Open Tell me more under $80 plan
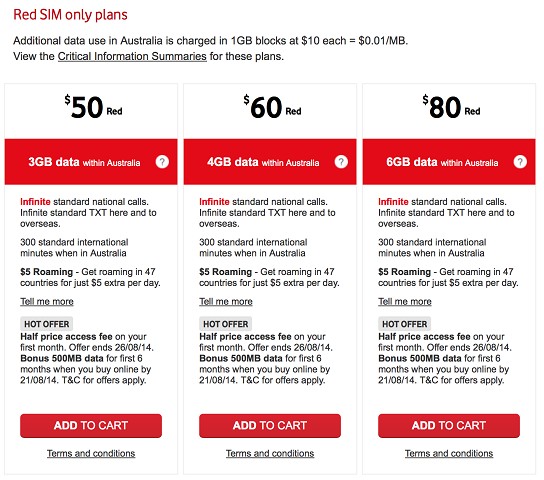 click(405, 301)
